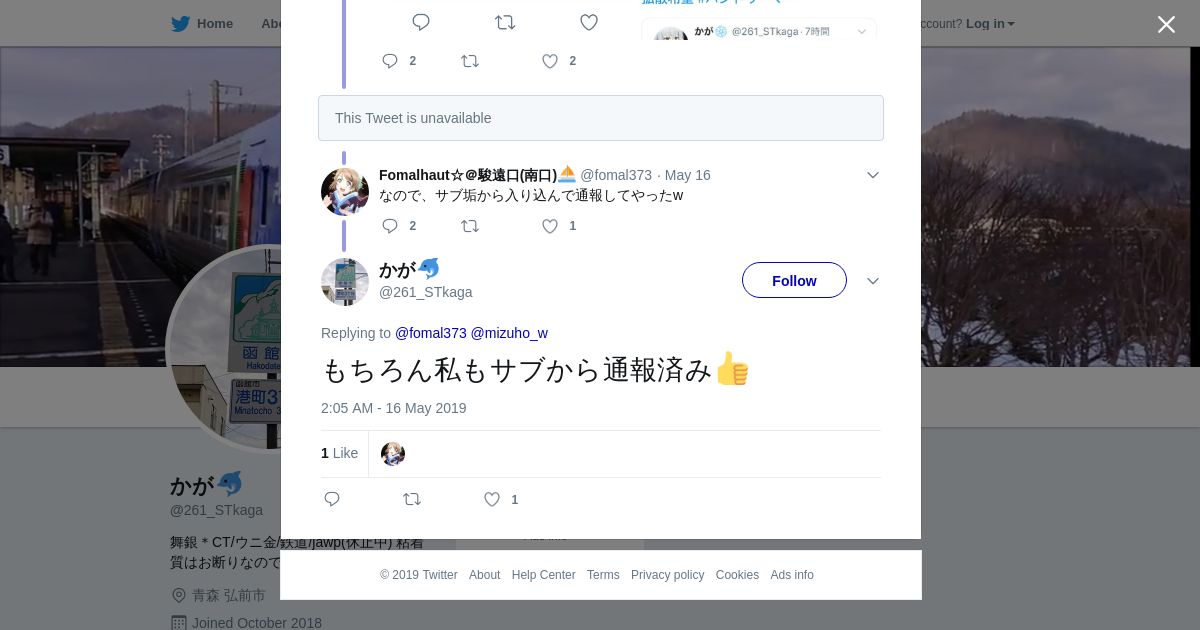
Task: Retweet the main tweet by かが
Action: (x=412, y=499)
